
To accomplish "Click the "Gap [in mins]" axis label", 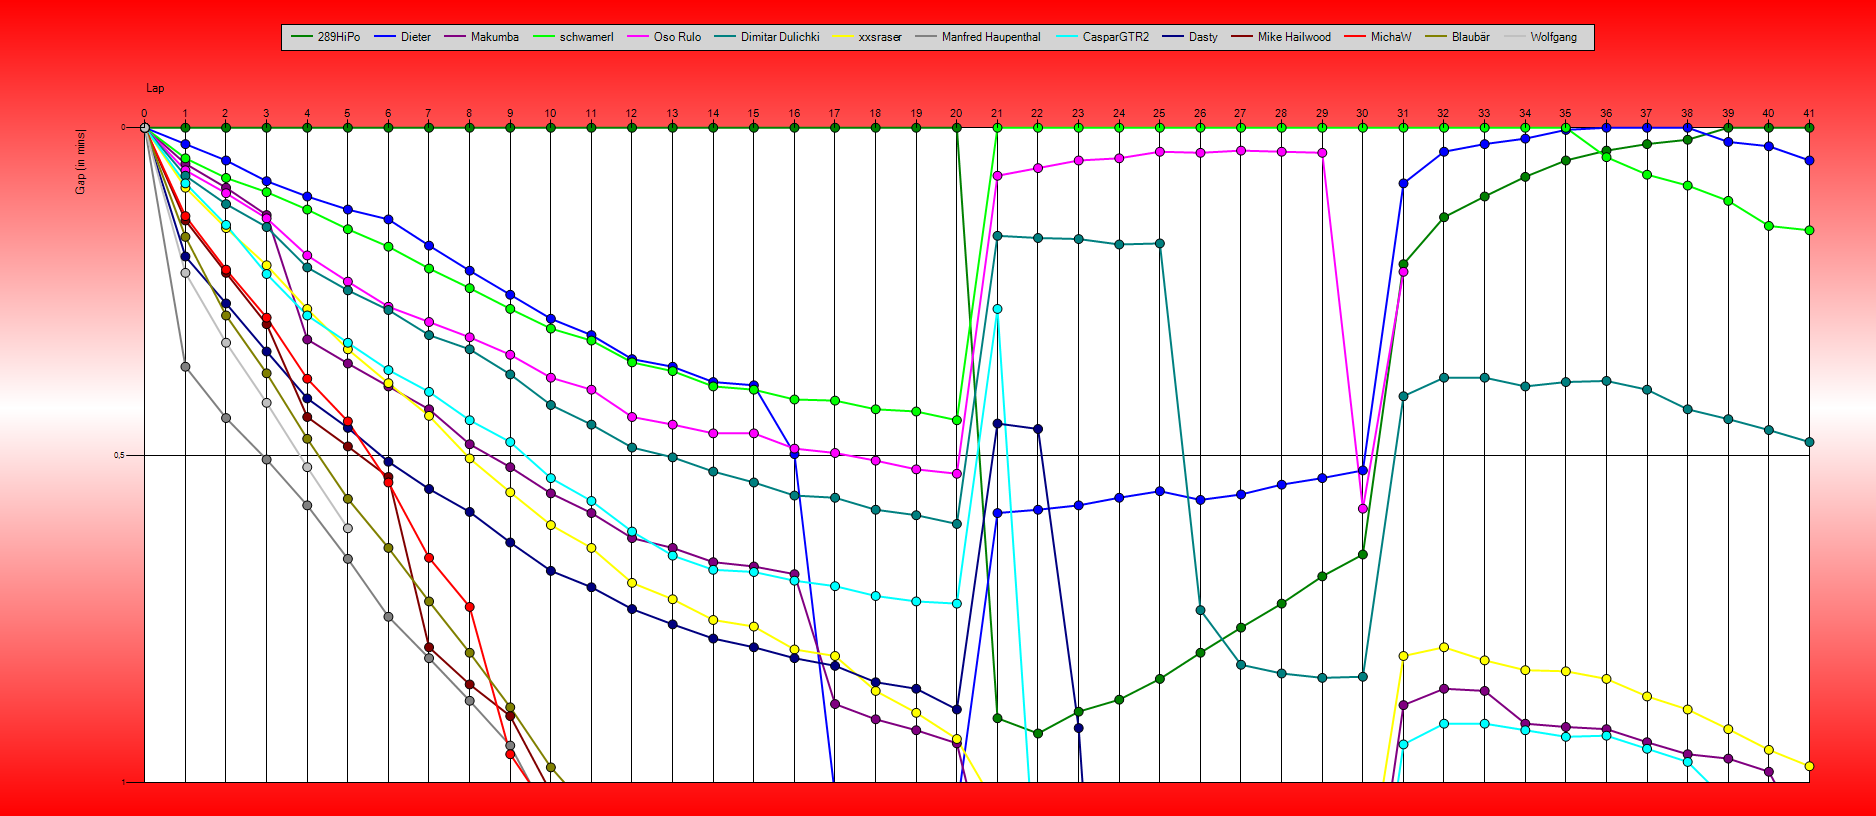I will click(81, 161).
